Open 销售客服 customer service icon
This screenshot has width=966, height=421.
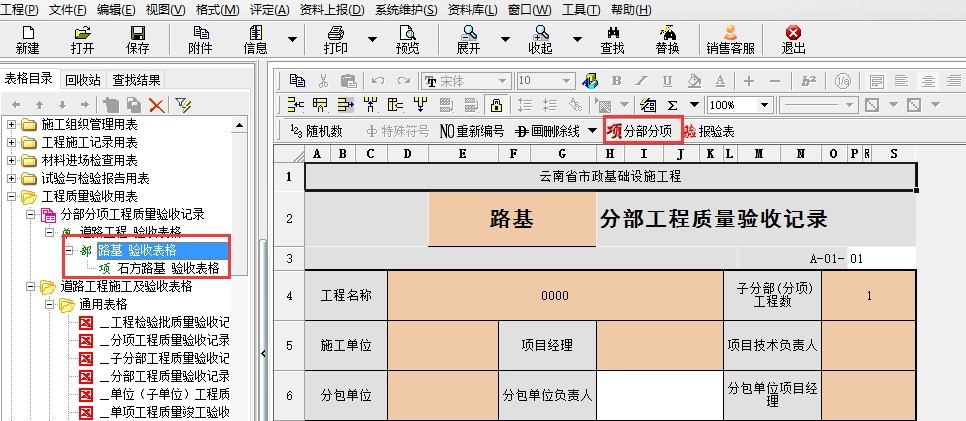coord(730,39)
